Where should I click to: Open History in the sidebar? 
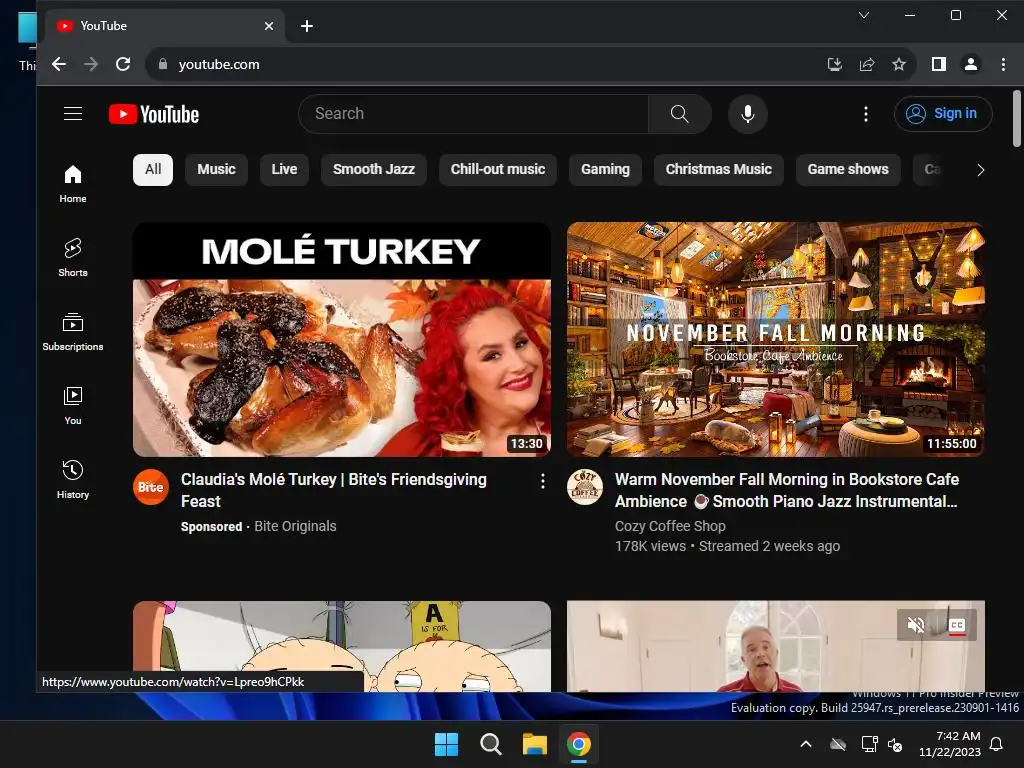click(72, 479)
